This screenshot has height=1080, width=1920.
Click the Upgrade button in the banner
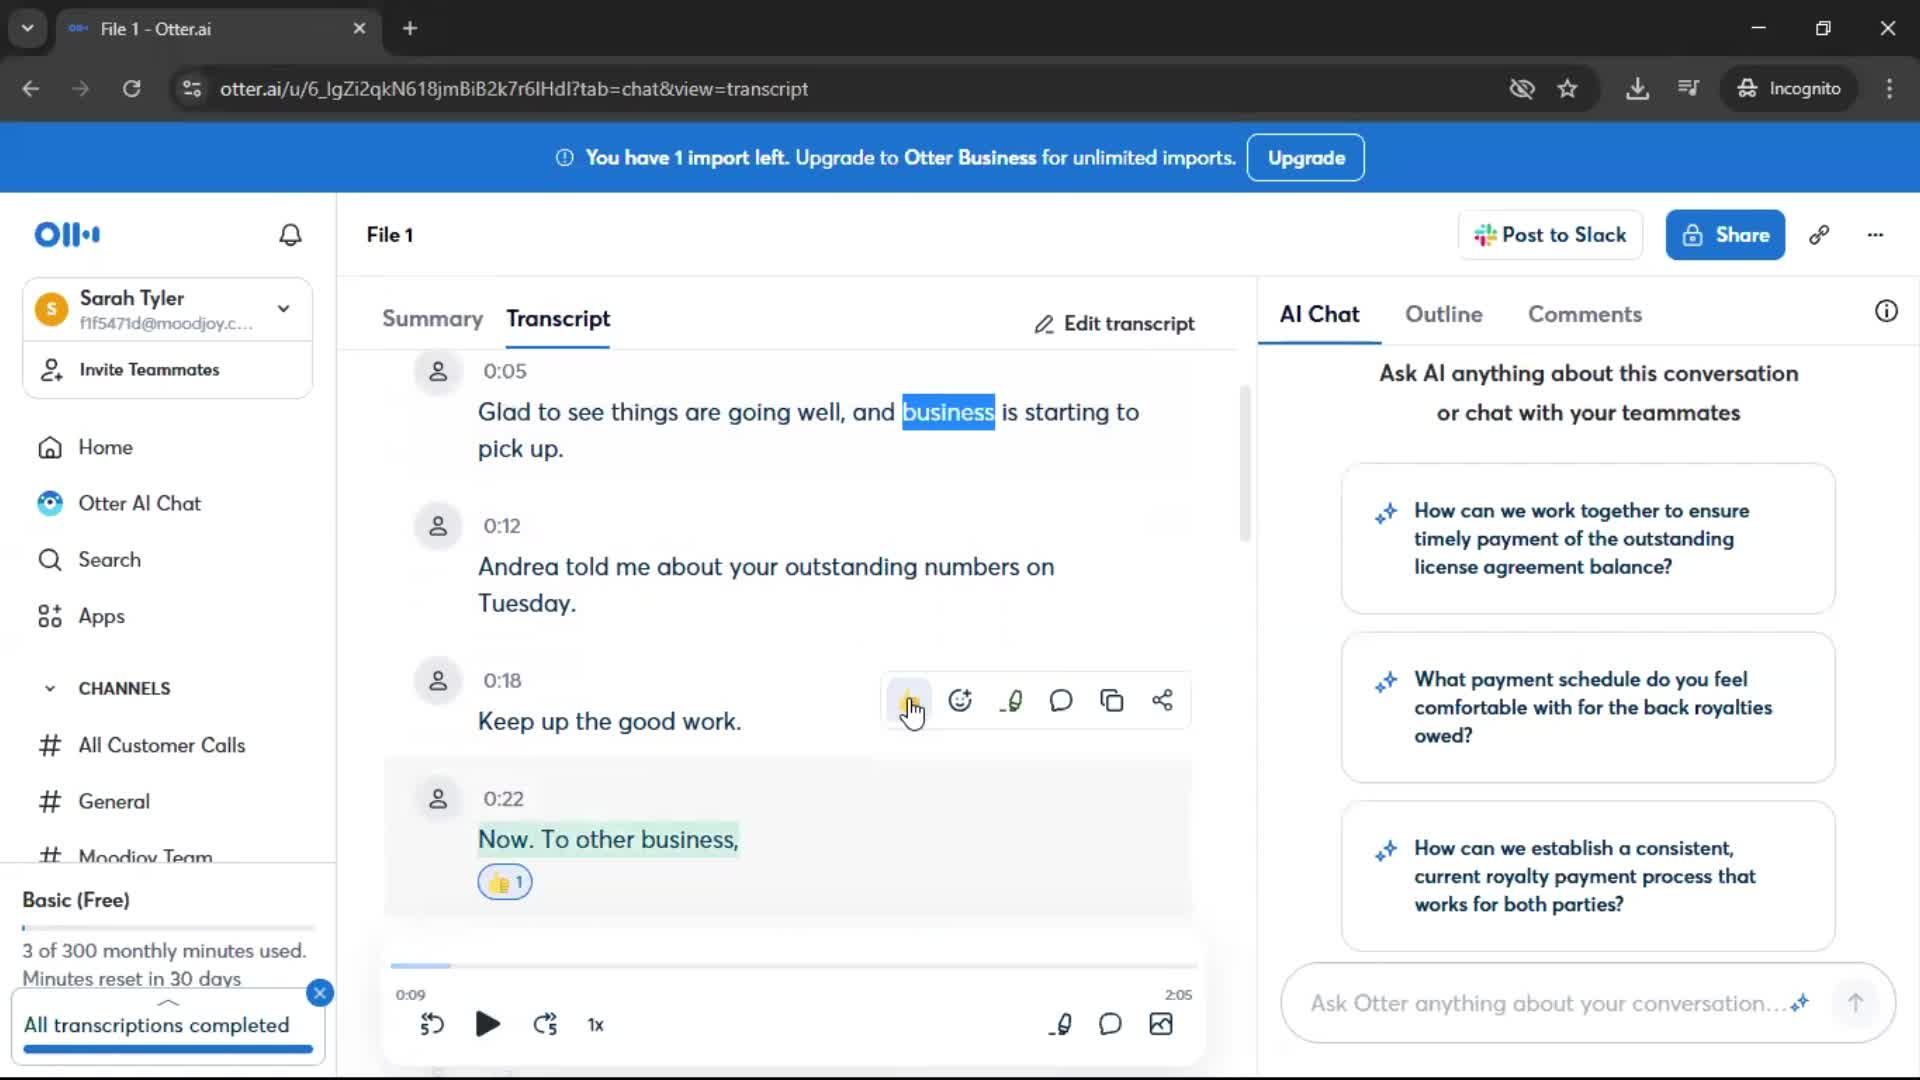(1306, 157)
